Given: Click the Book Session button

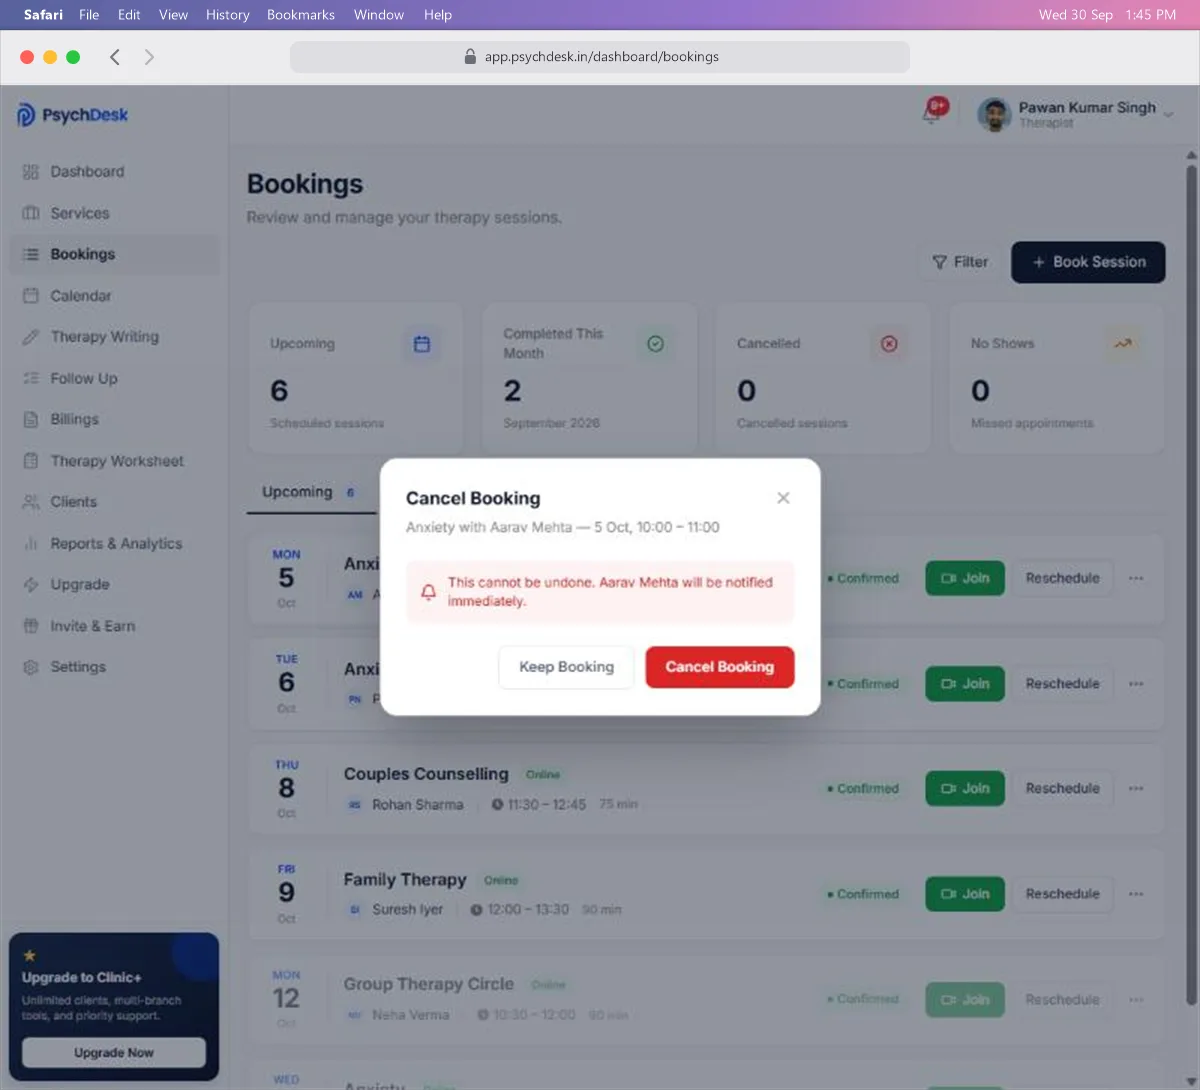Looking at the screenshot, I should click(1088, 262).
